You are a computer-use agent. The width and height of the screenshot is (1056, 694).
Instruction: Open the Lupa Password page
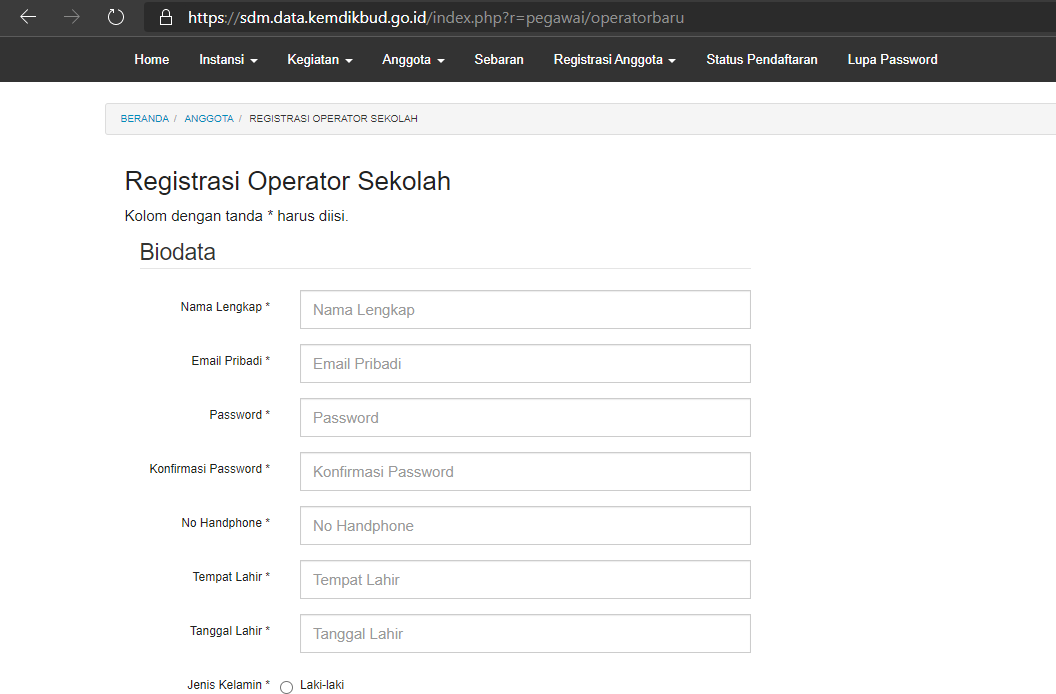892,59
